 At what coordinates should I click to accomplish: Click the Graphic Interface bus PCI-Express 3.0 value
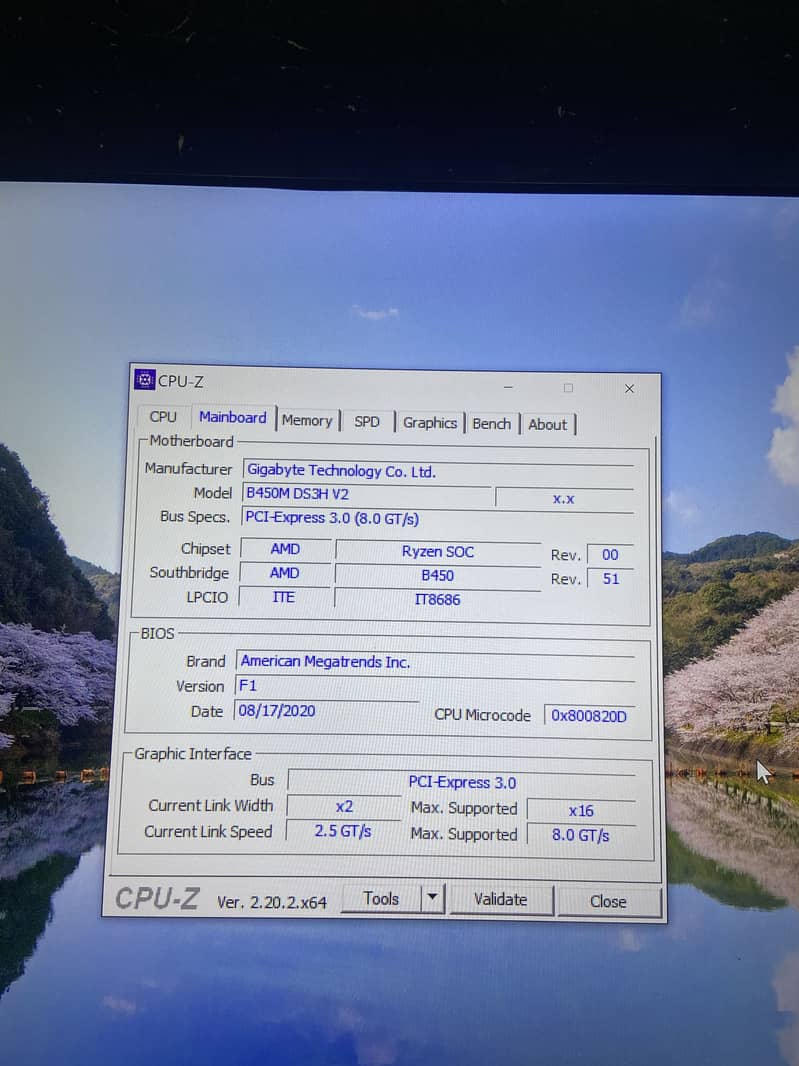[462, 783]
